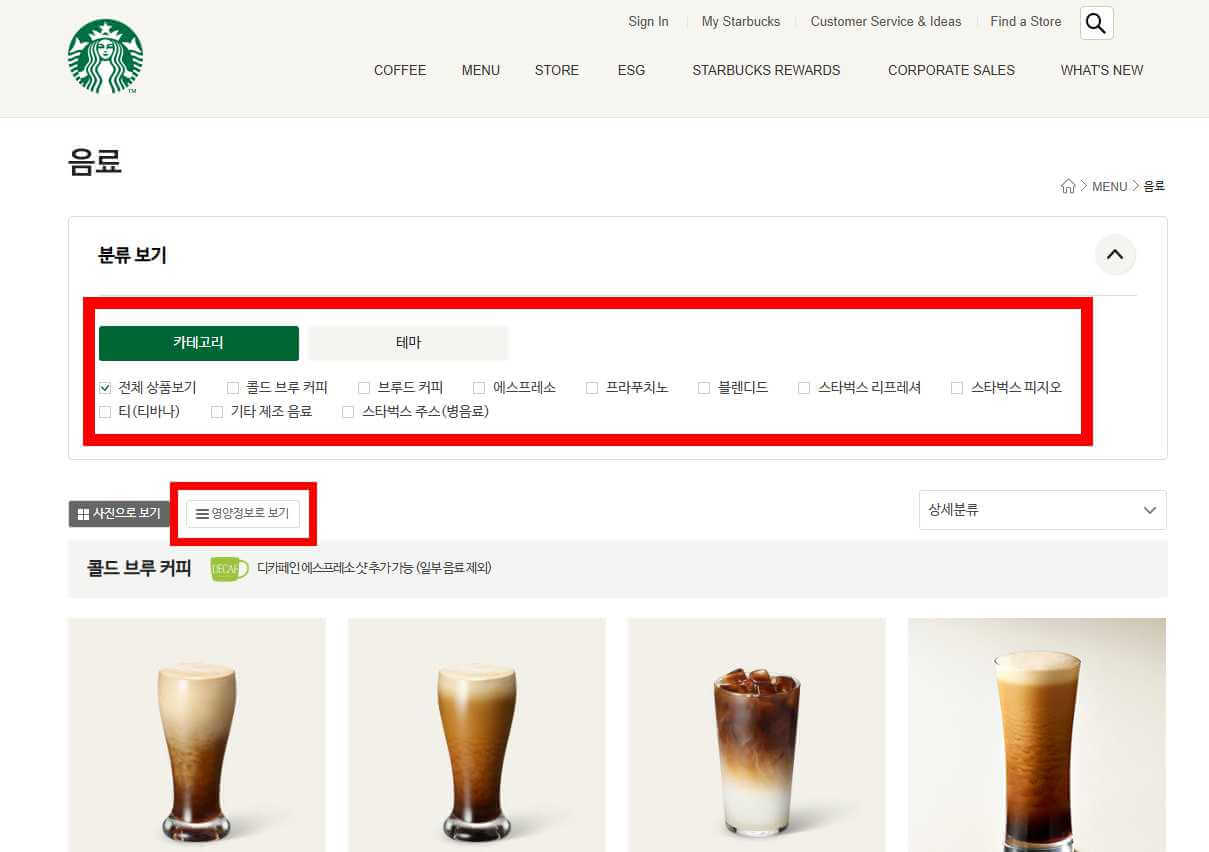Switch to the 테마 tab
The image size is (1209, 852).
[x=408, y=343]
